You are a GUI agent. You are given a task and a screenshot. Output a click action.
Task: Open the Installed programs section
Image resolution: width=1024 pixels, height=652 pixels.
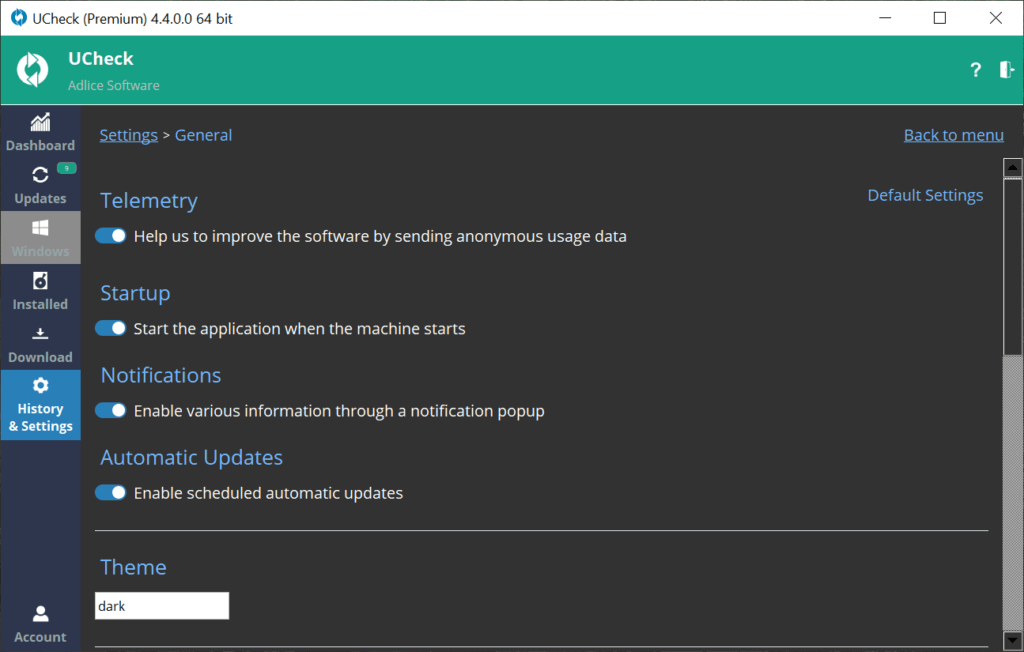click(x=40, y=291)
